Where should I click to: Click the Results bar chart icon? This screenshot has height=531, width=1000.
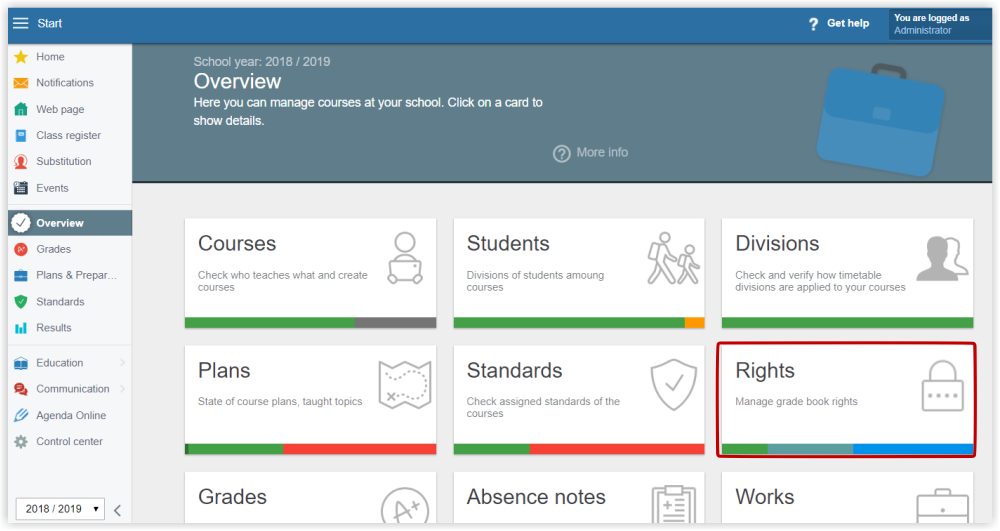coord(21,328)
